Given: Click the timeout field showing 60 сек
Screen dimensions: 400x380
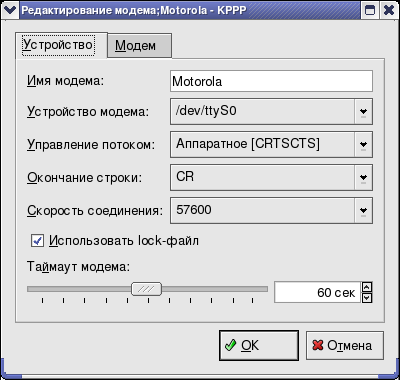Looking at the screenshot, I should [317, 292].
